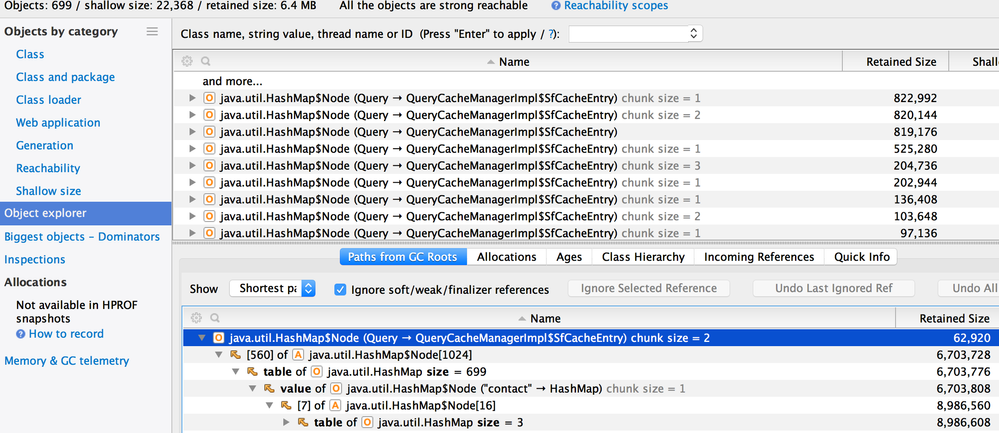999x433 pixels.
Task: Open the How to record link
Action: (66, 334)
